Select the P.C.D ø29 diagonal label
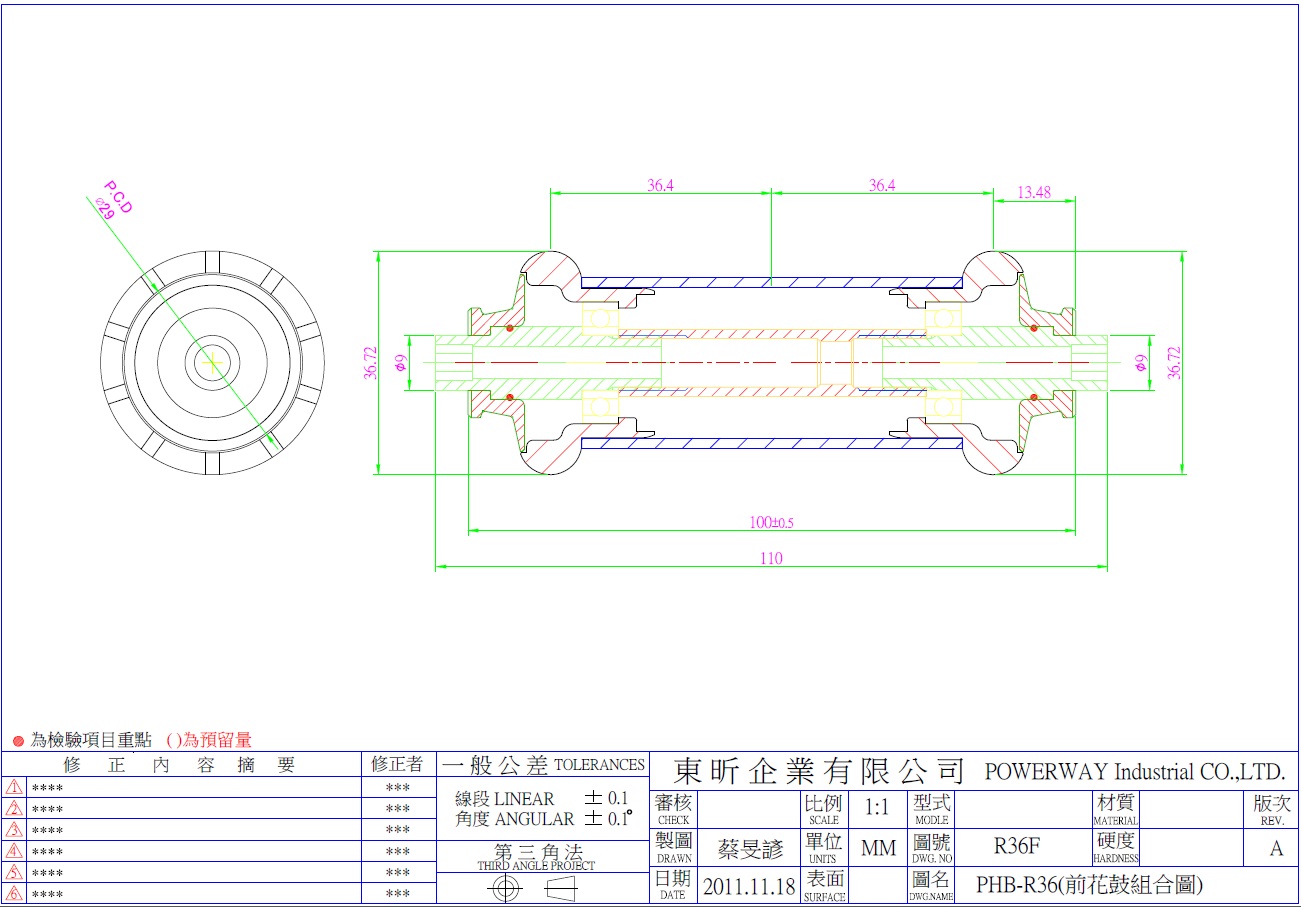1301x907 pixels. click(113, 201)
